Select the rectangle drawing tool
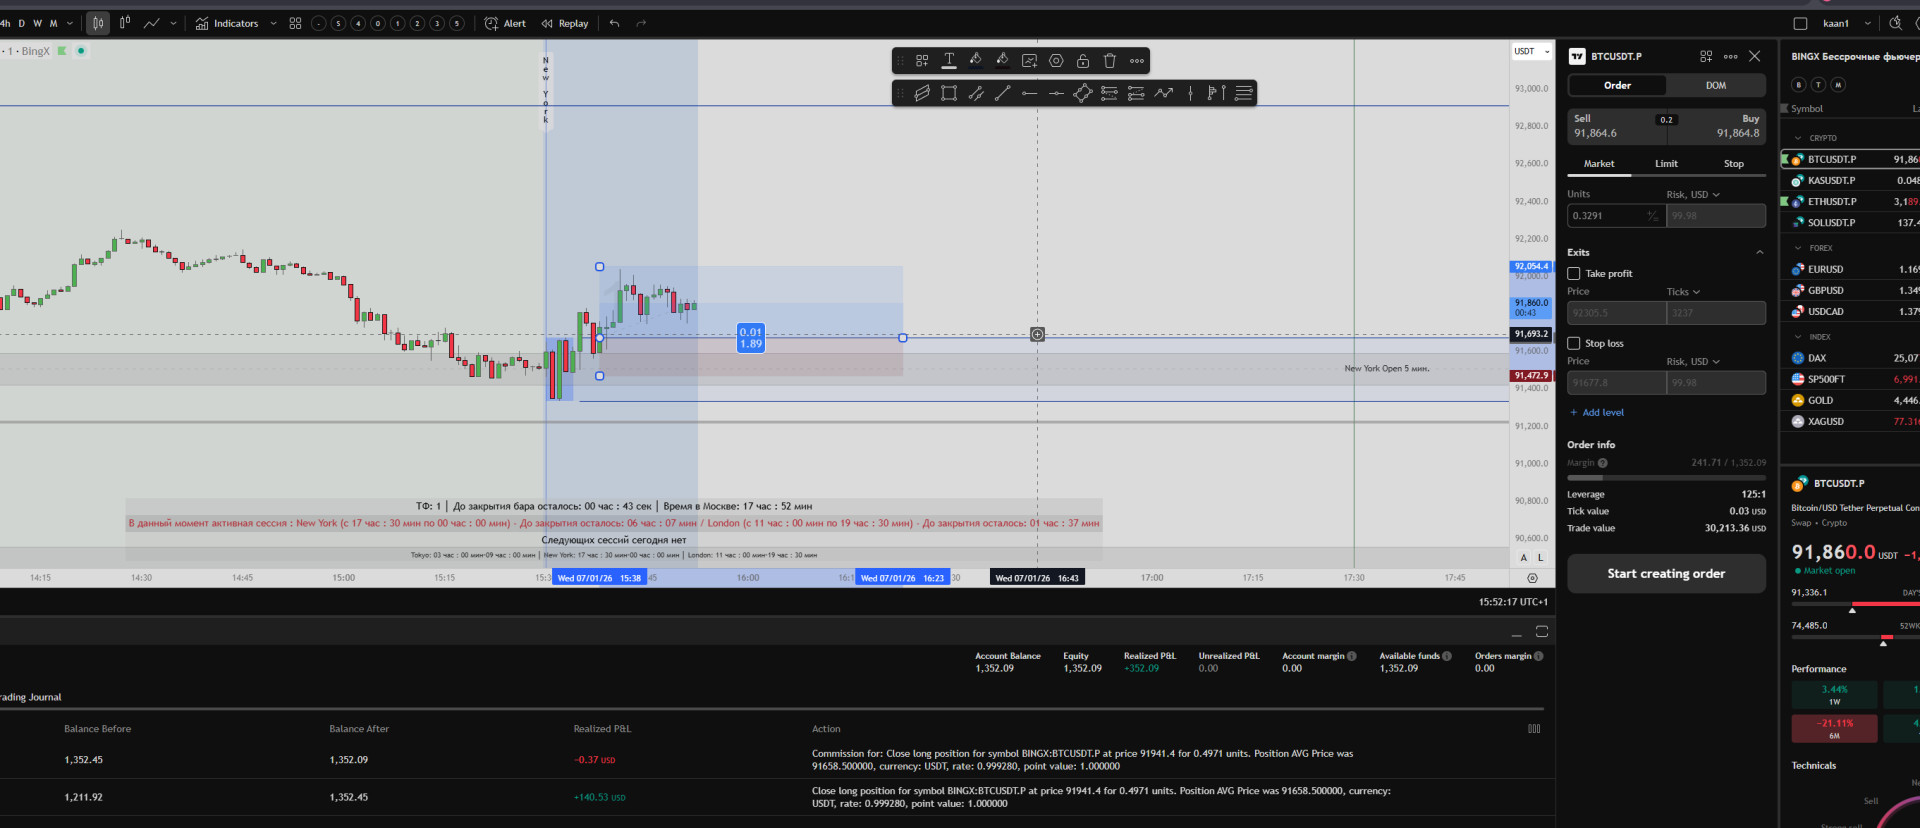The height and width of the screenshot is (828, 1920). pos(949,93)
